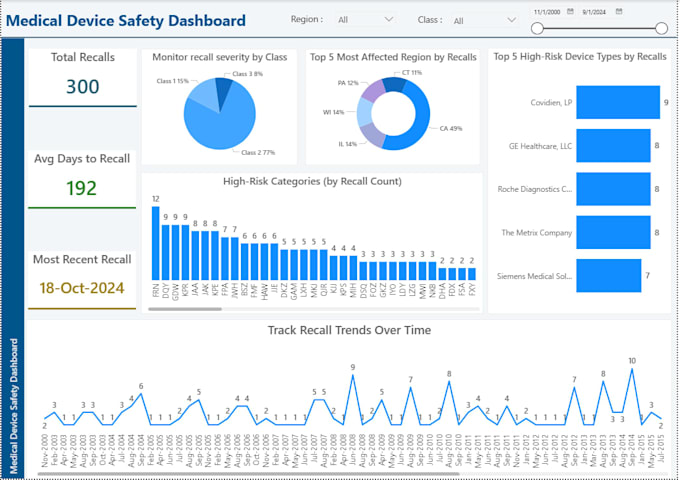Select the WI 14% donut segment
The height and width of the screenshot is (480, 680).
pos(364,112)
